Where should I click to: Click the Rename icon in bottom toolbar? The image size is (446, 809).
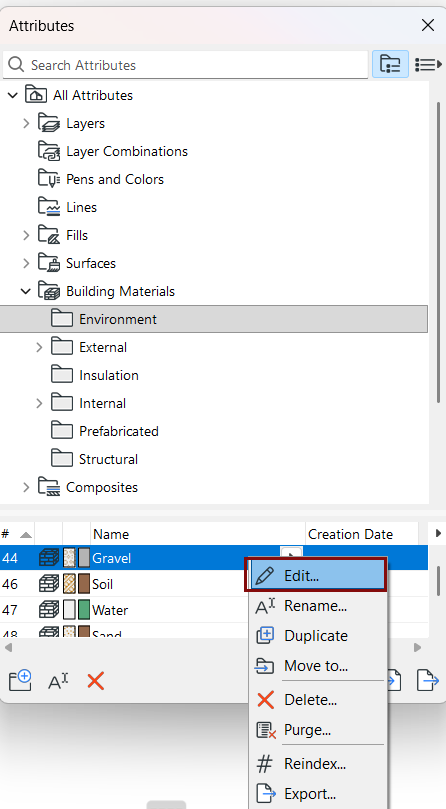(58, 682)
